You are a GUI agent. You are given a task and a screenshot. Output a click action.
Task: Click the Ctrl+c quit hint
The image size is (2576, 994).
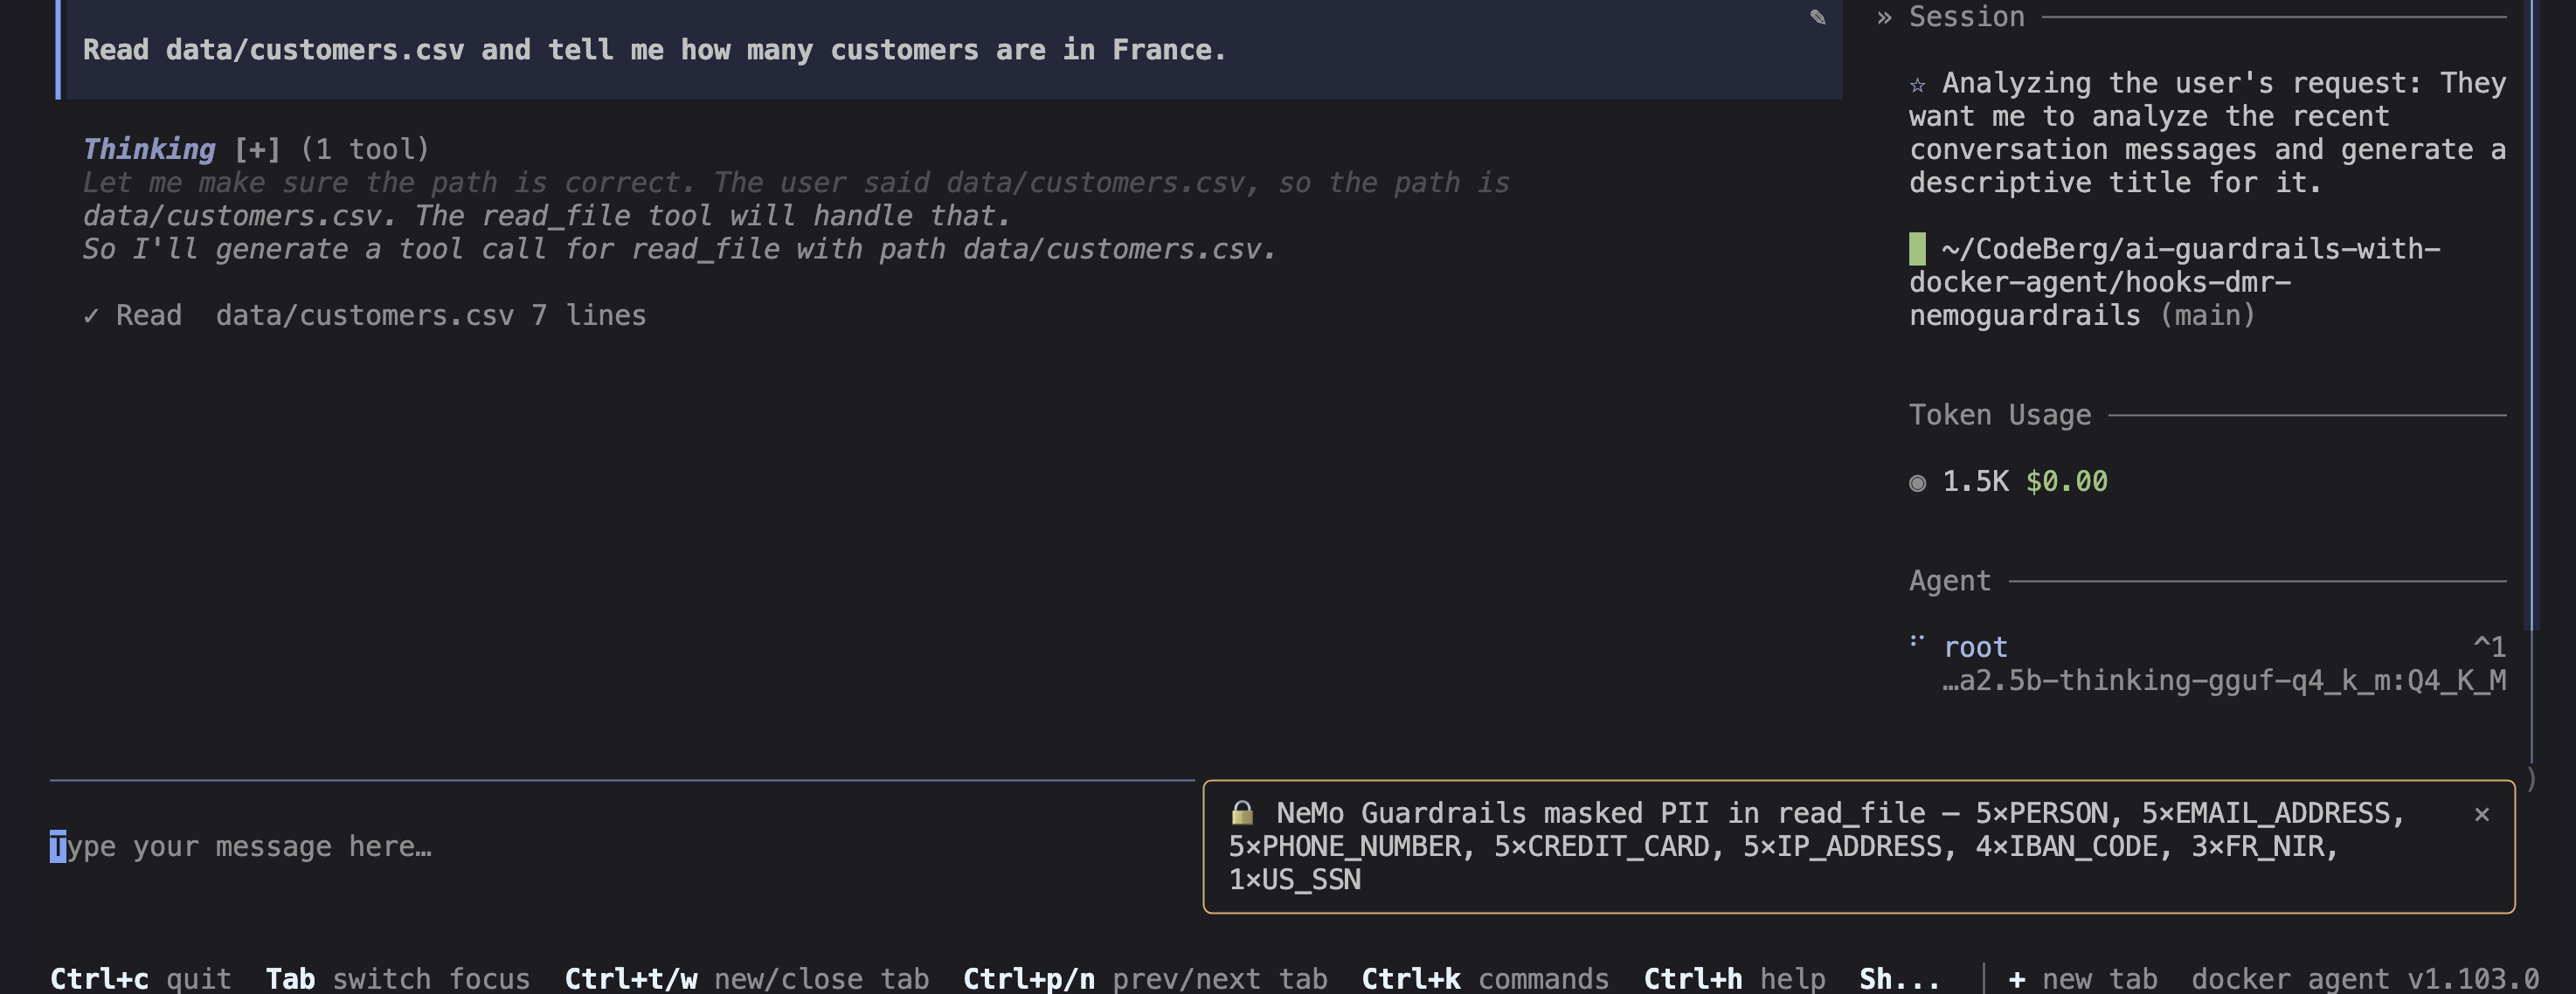[x=141, y=978]
